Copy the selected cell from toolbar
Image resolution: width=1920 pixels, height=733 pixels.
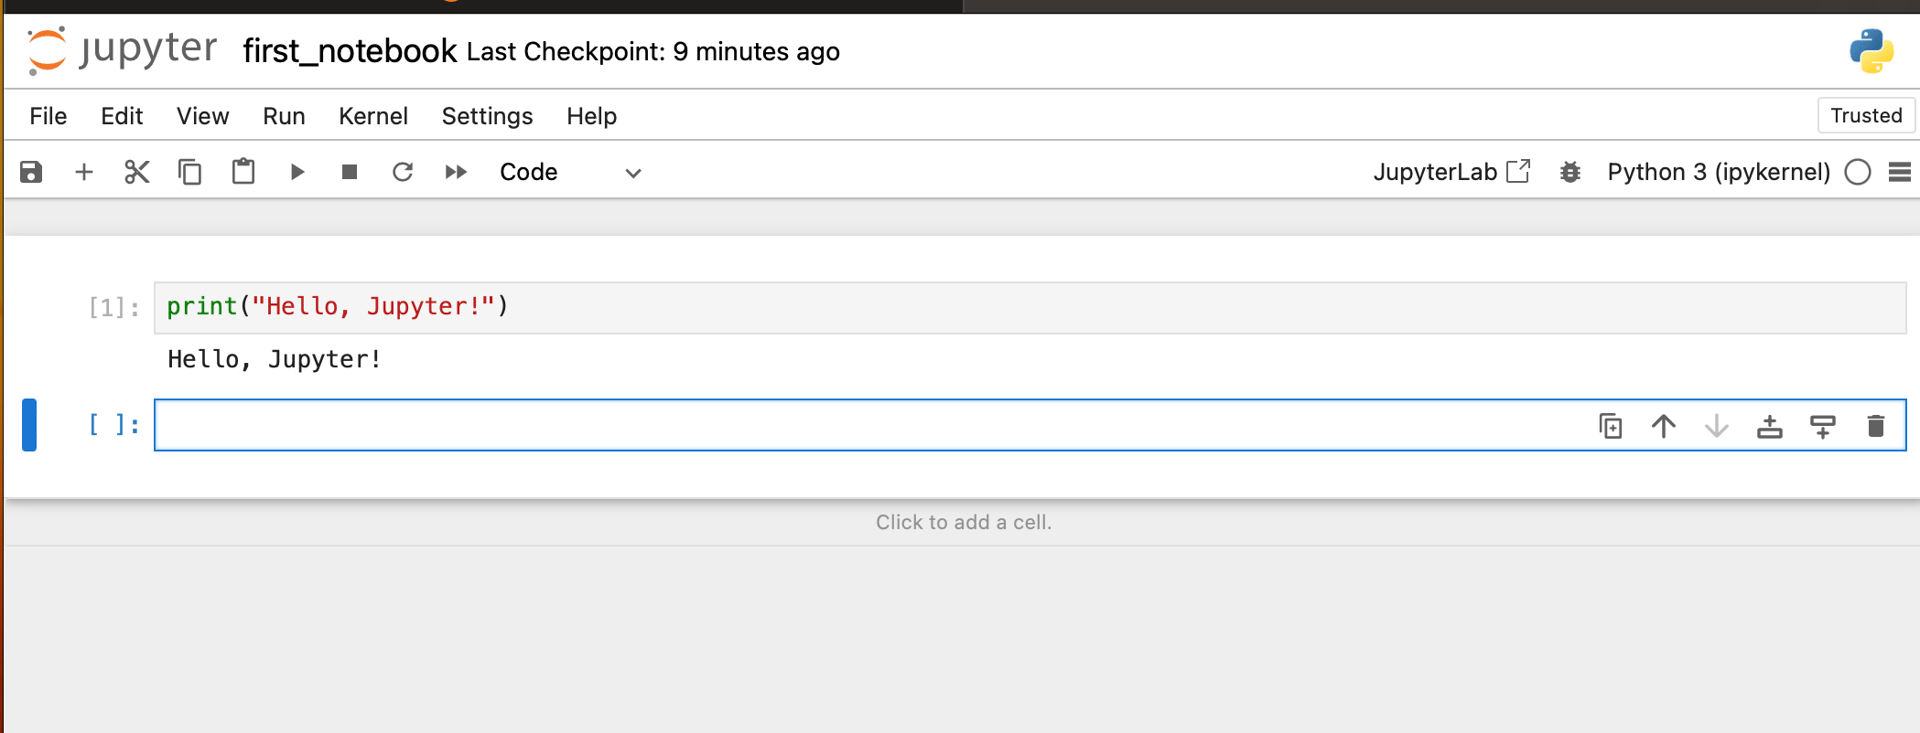(190, 172)
